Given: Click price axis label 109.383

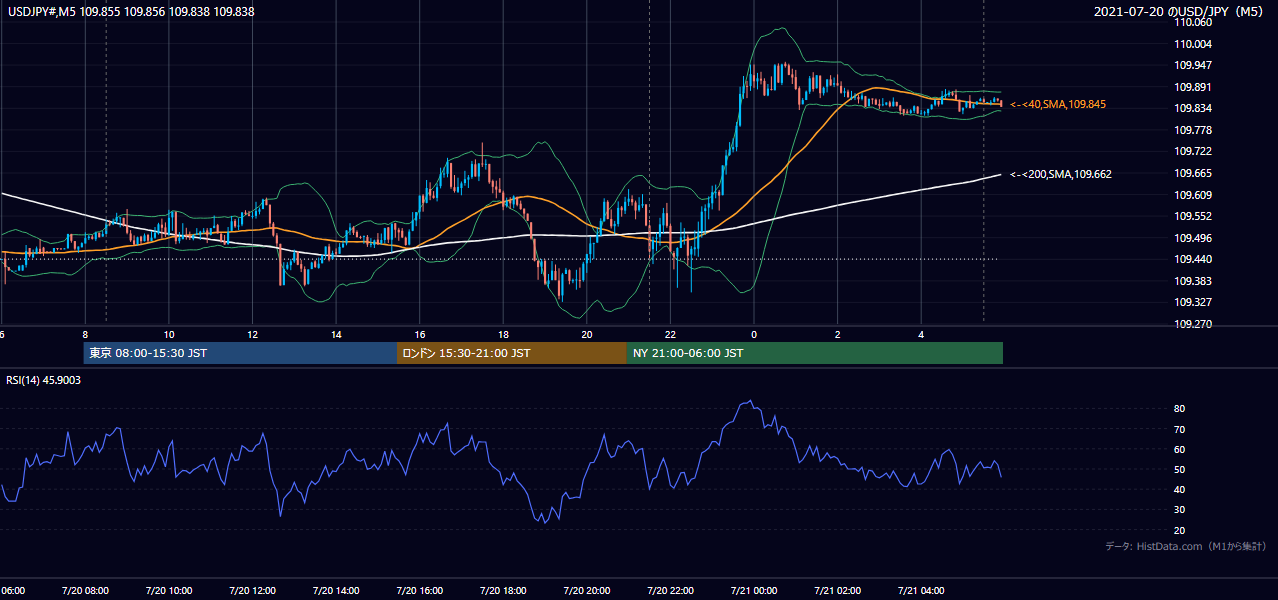Looking at the screenshot, I should tap(1194, 281).
